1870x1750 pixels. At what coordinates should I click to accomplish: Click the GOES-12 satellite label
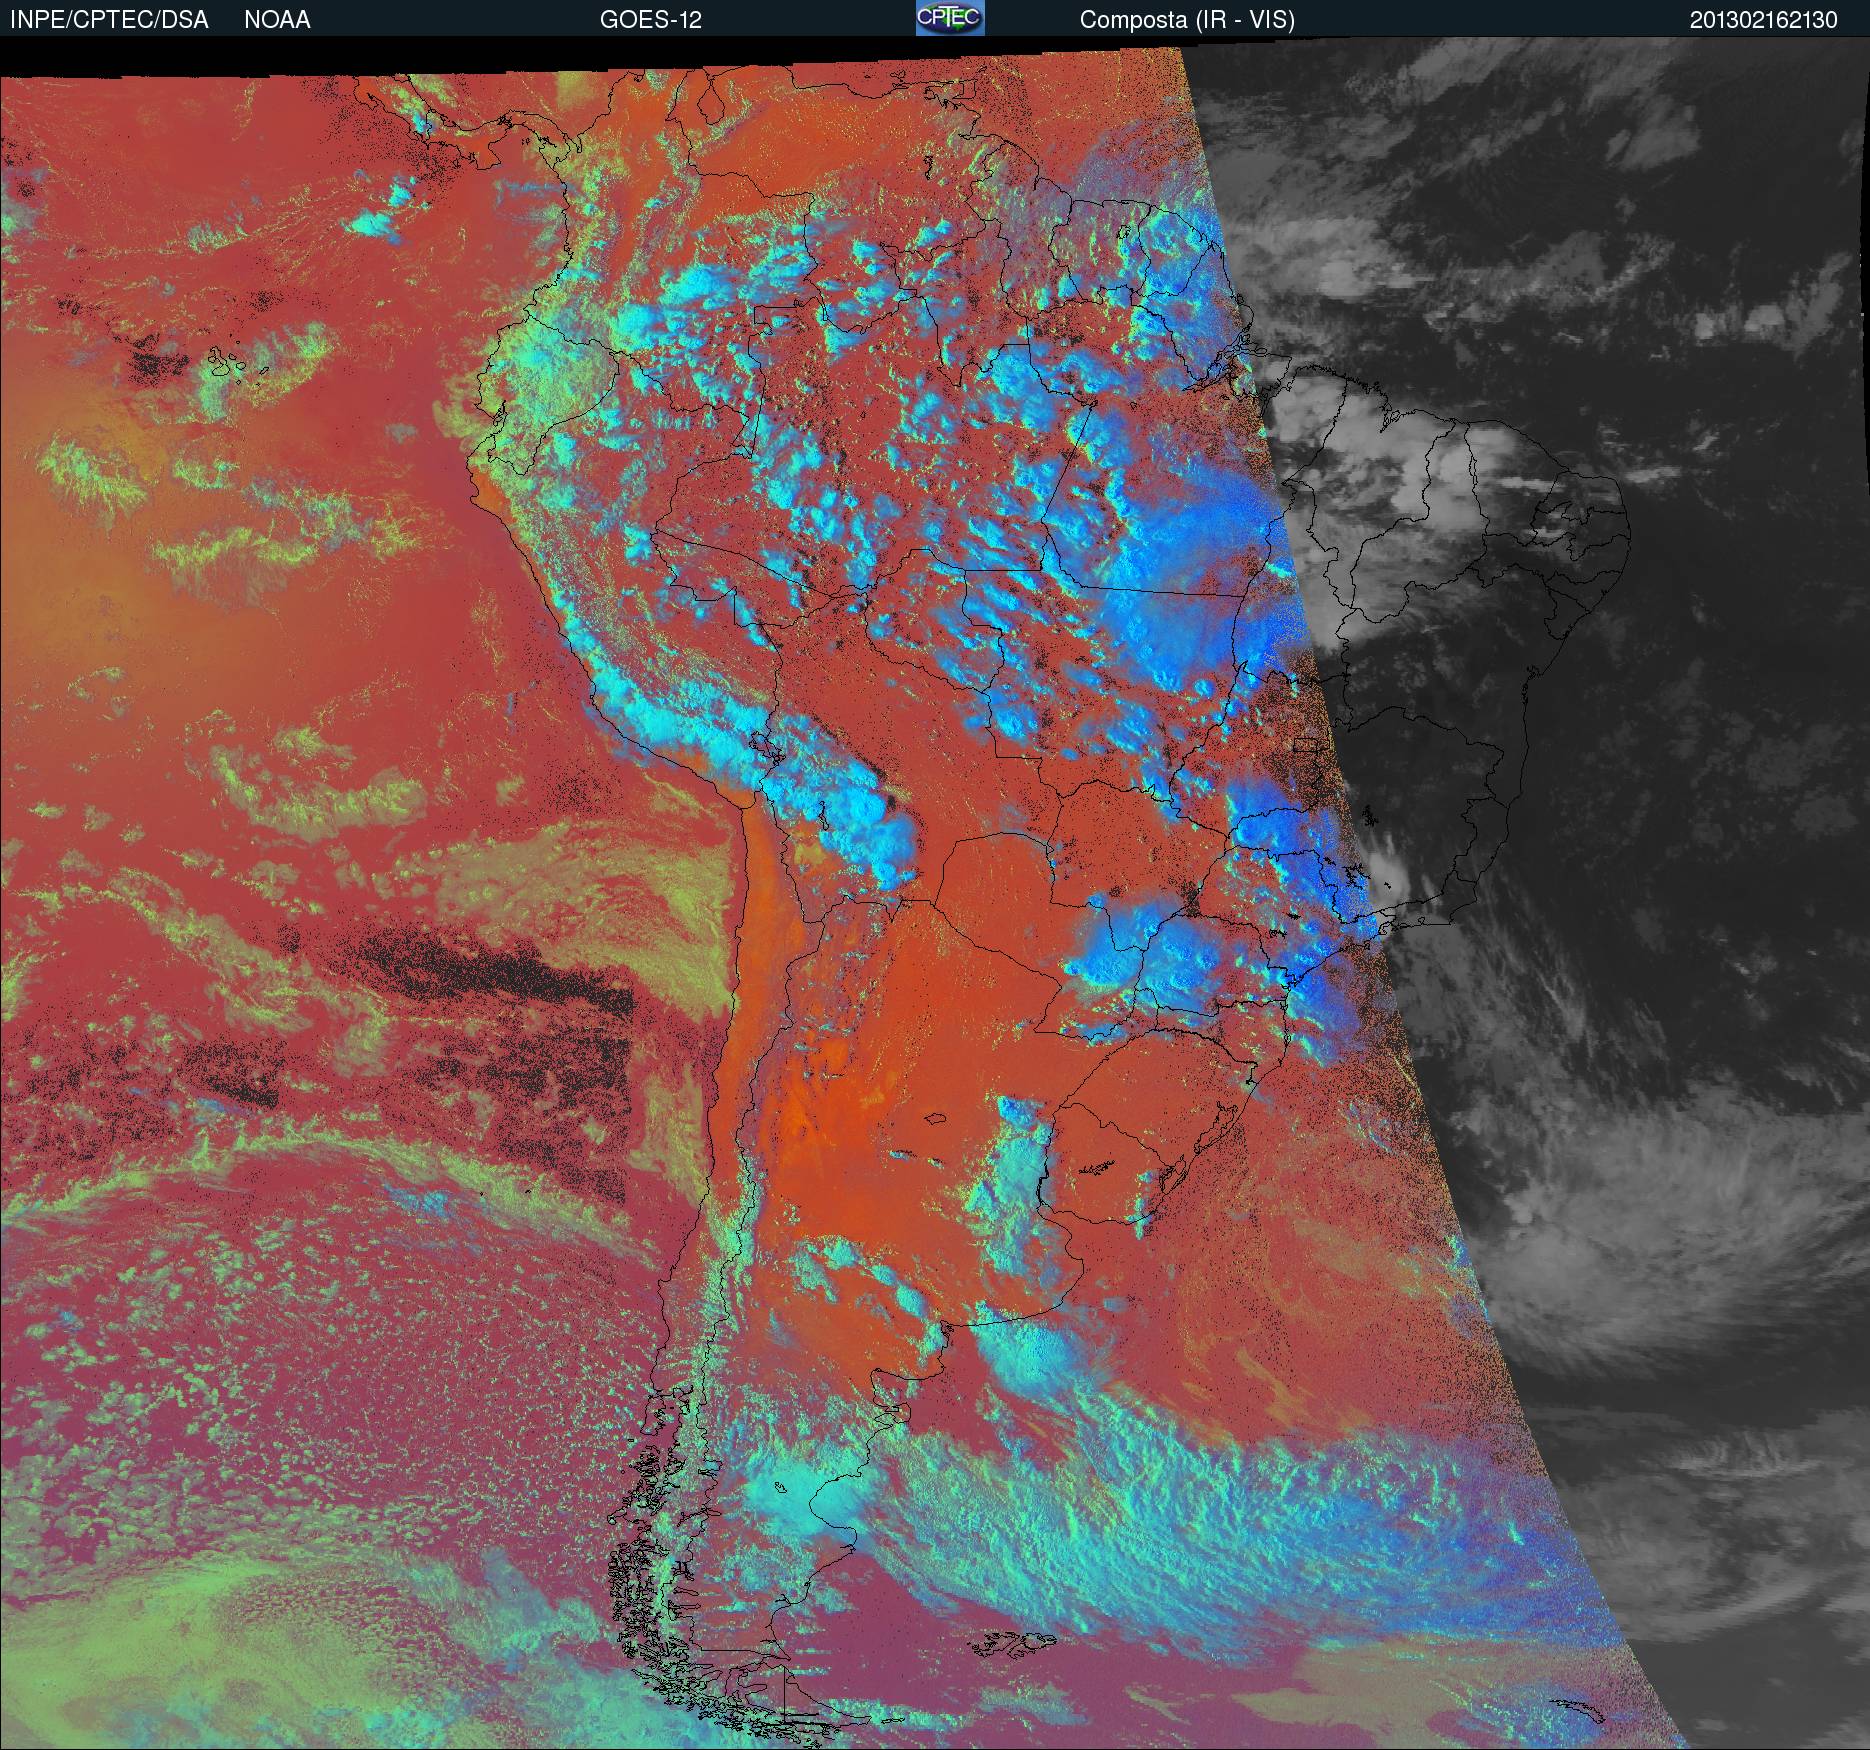point(650,20)
